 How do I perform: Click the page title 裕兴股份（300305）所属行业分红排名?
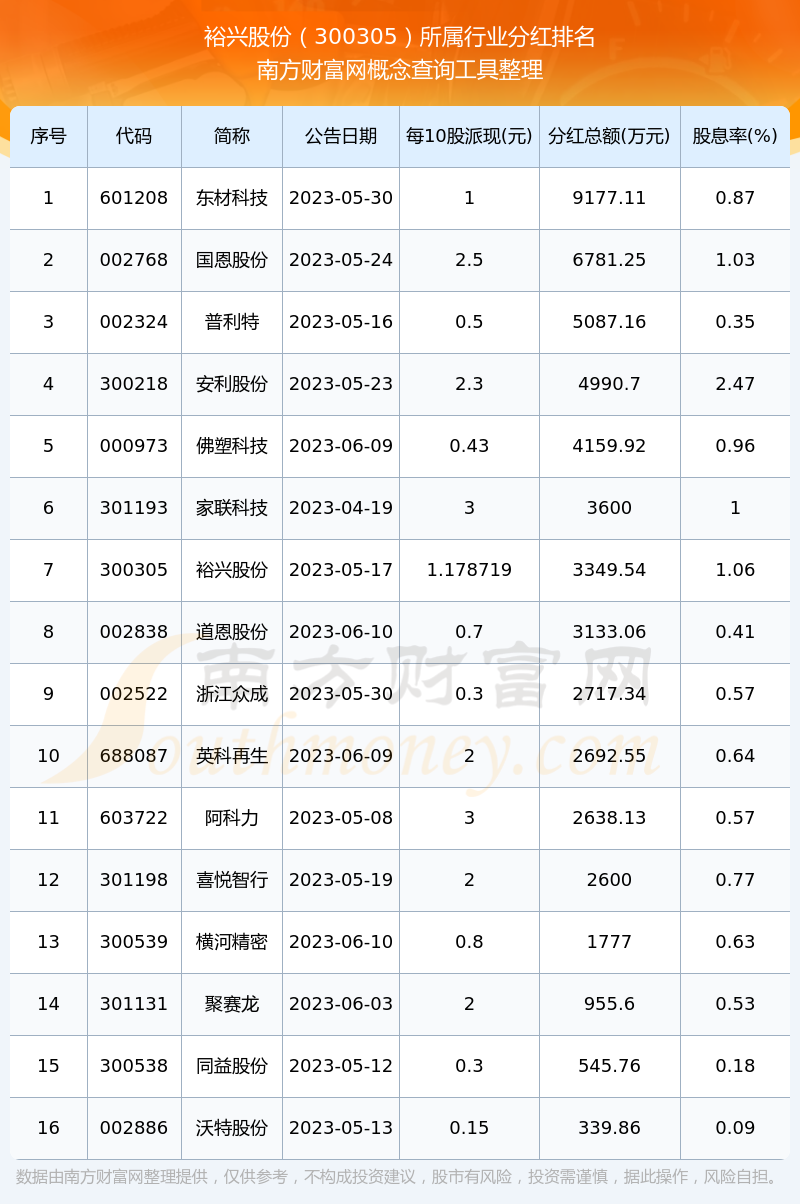(x=400, y=38)
